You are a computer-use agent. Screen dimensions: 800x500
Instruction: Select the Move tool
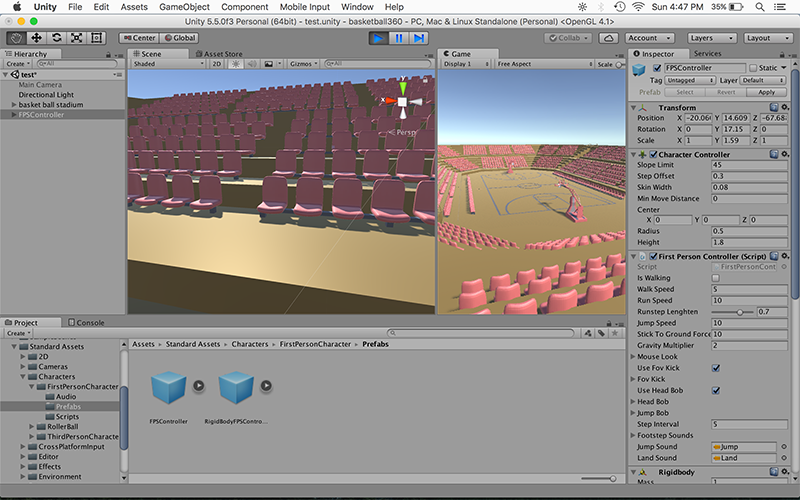36,38
